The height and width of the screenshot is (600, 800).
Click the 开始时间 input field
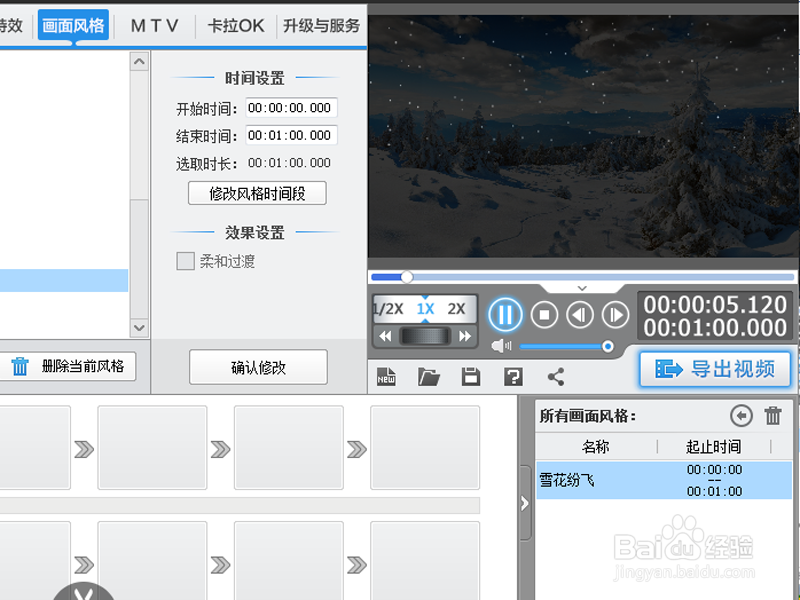click(x=291, y=108)
